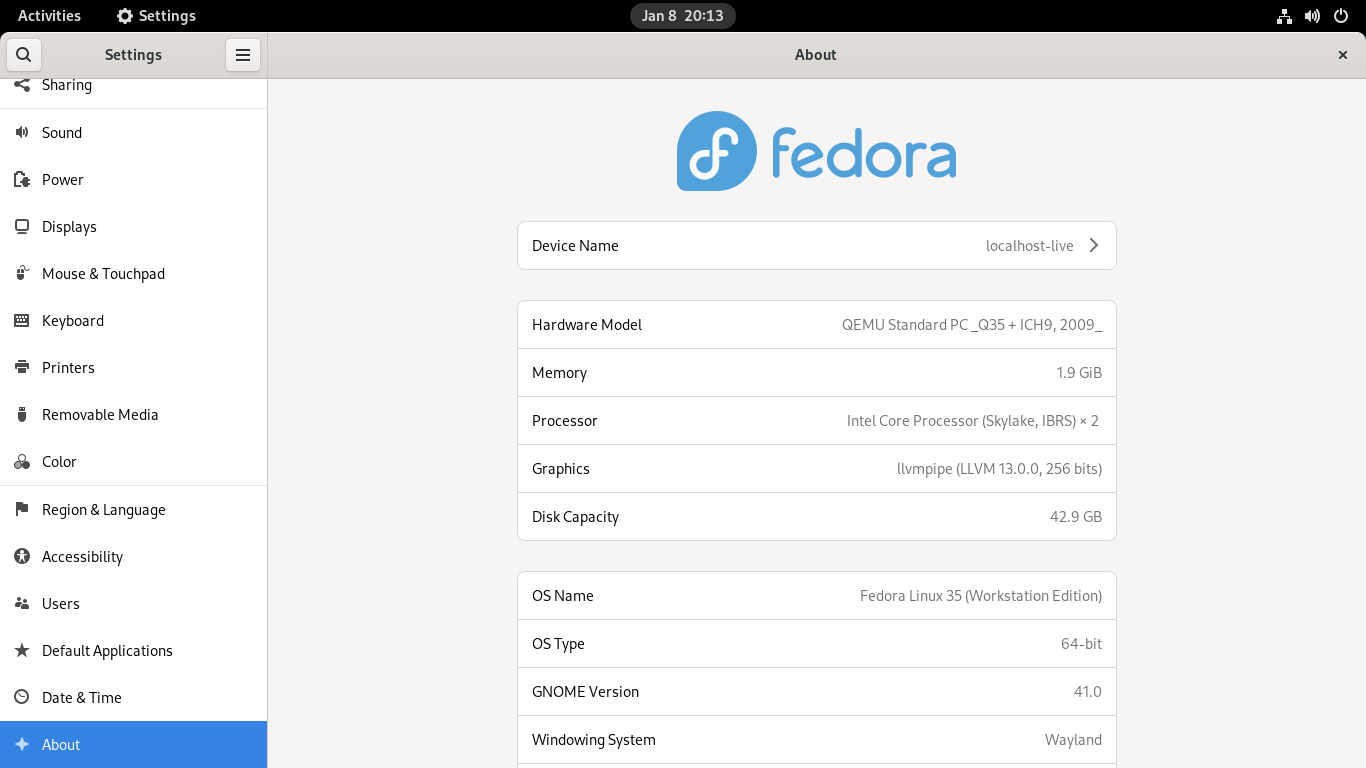Click the Fedora logo

coord(816,151)
